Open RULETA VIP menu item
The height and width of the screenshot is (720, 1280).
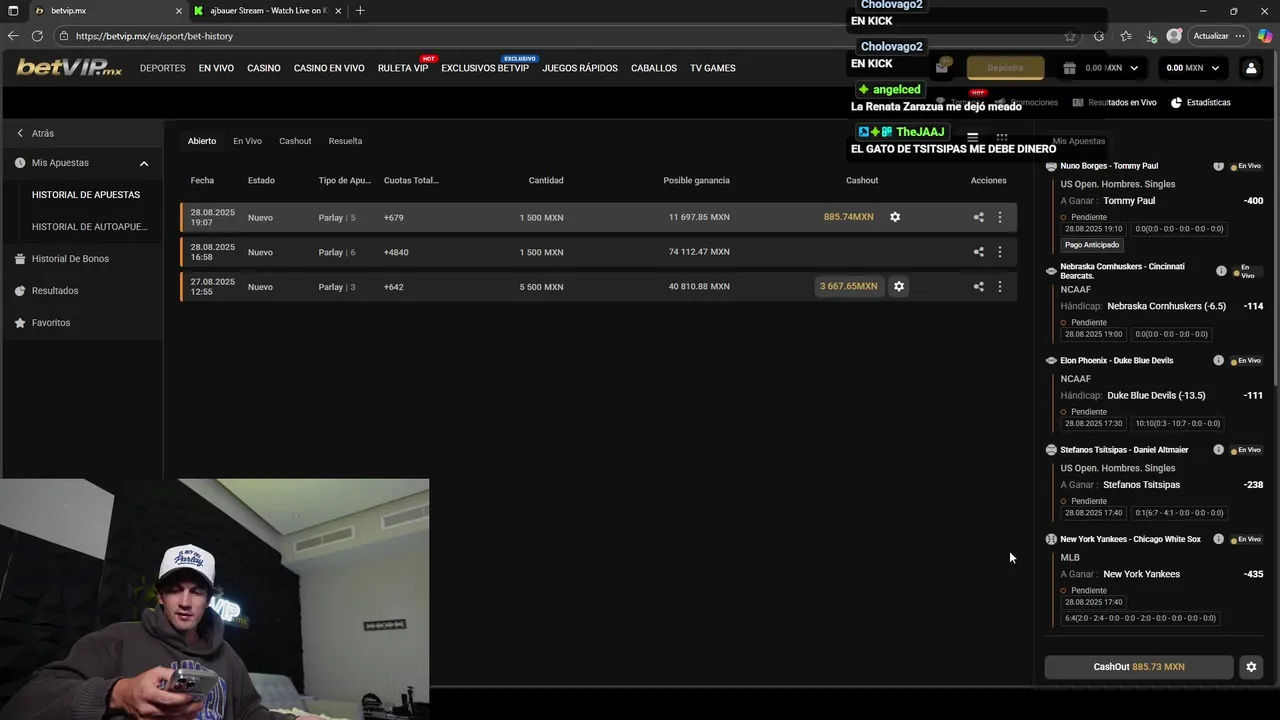(403, 68)
